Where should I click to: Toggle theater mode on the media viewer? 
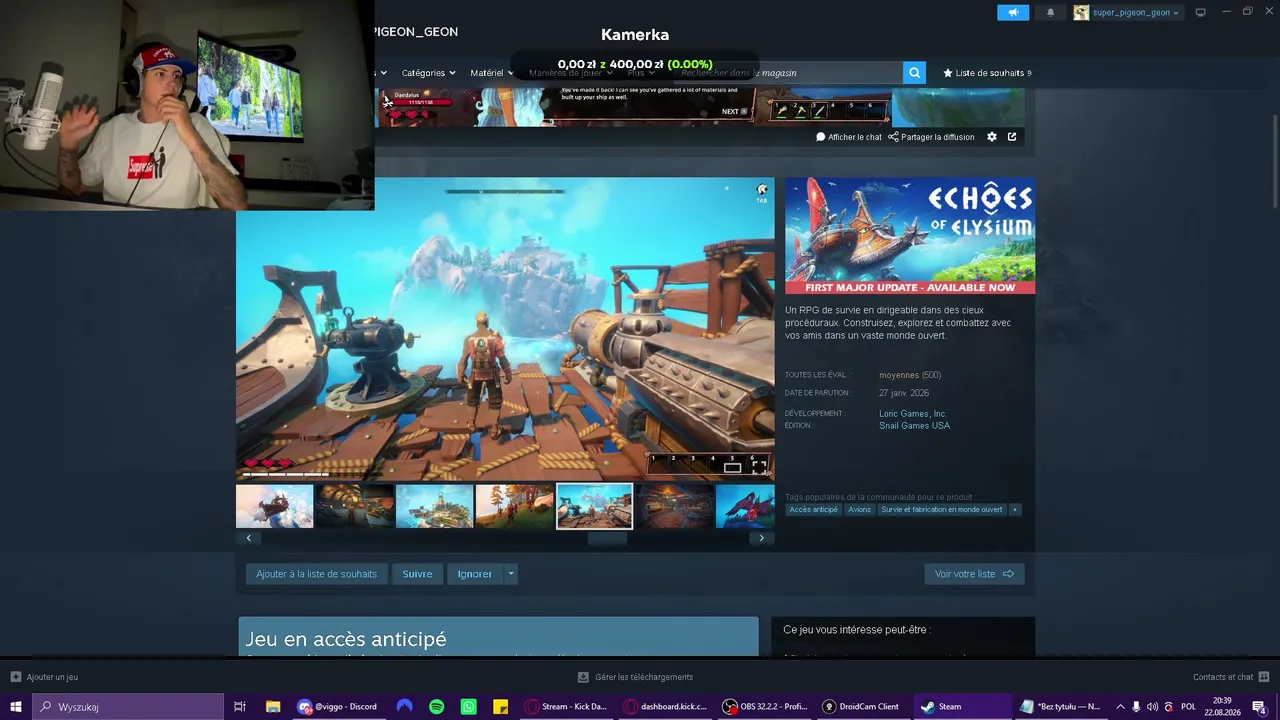point(733,467)
